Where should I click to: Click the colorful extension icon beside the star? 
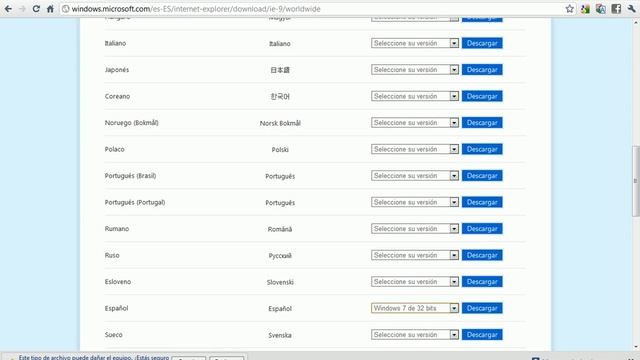click(585, 9)
